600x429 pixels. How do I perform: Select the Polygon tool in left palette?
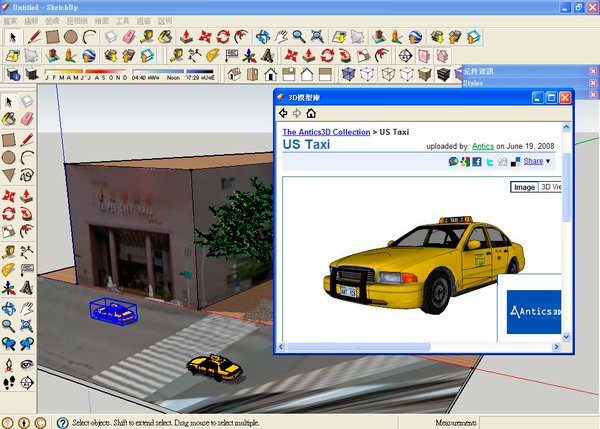point(9,175)
